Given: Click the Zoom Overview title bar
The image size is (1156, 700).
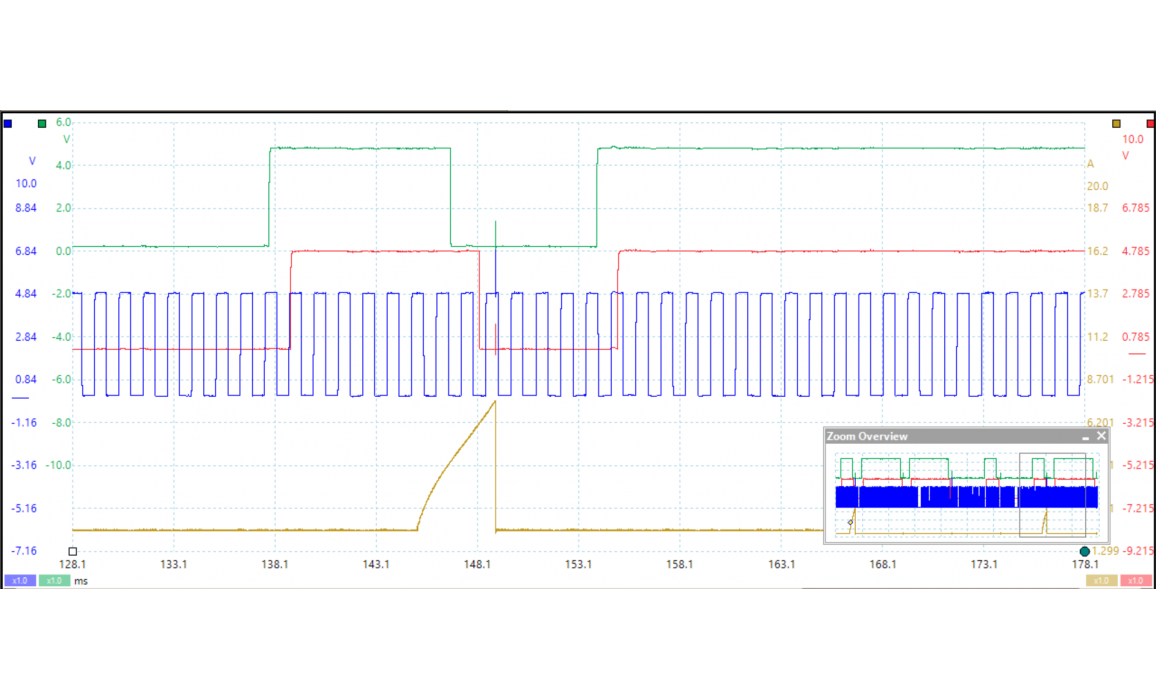Looking at the screenshot, I should 940,436.
